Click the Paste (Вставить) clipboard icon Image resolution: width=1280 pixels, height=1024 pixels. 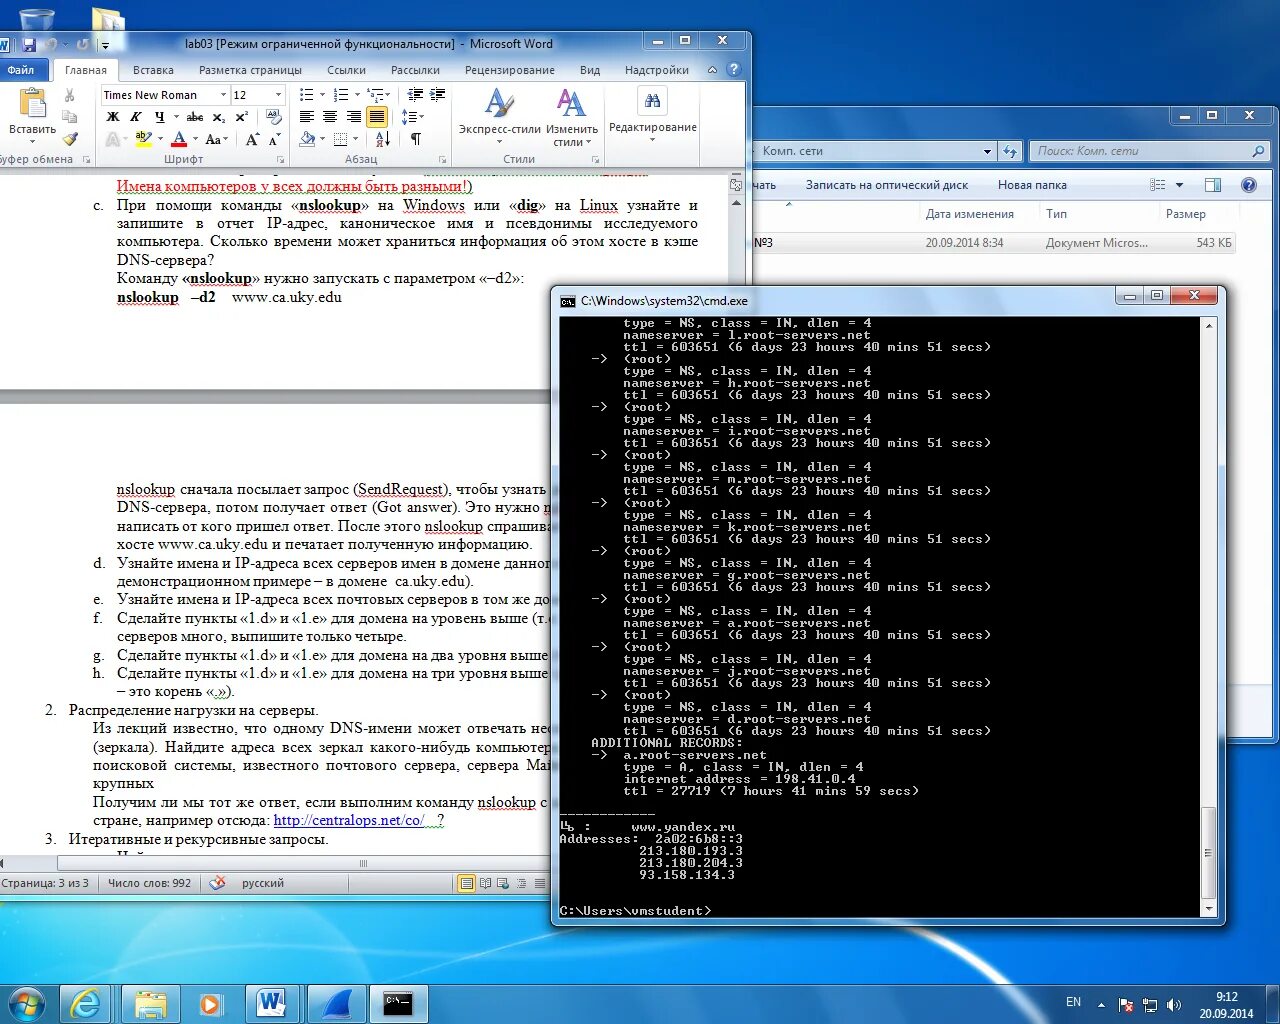[32, 103]
